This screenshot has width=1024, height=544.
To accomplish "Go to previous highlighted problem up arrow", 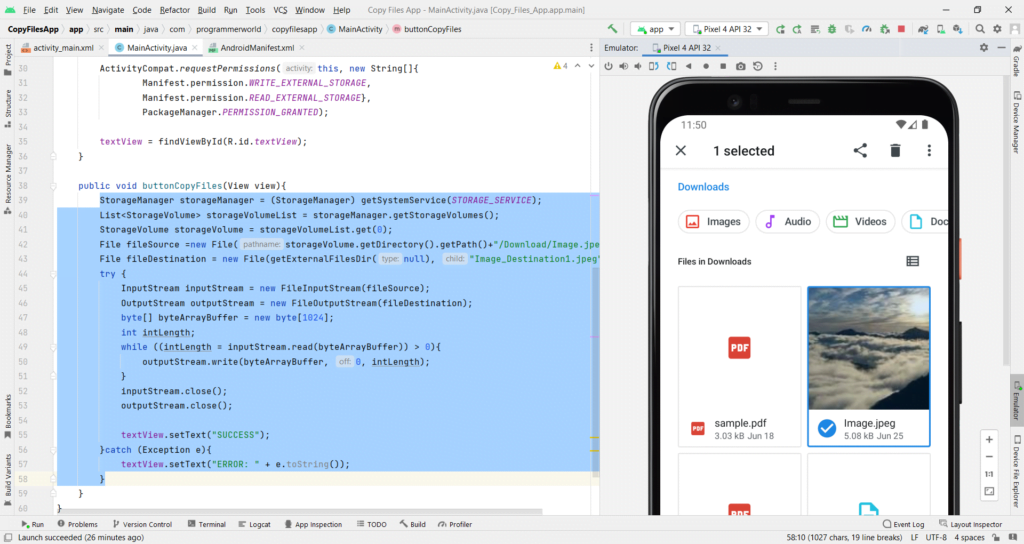I will click(577, 66).
